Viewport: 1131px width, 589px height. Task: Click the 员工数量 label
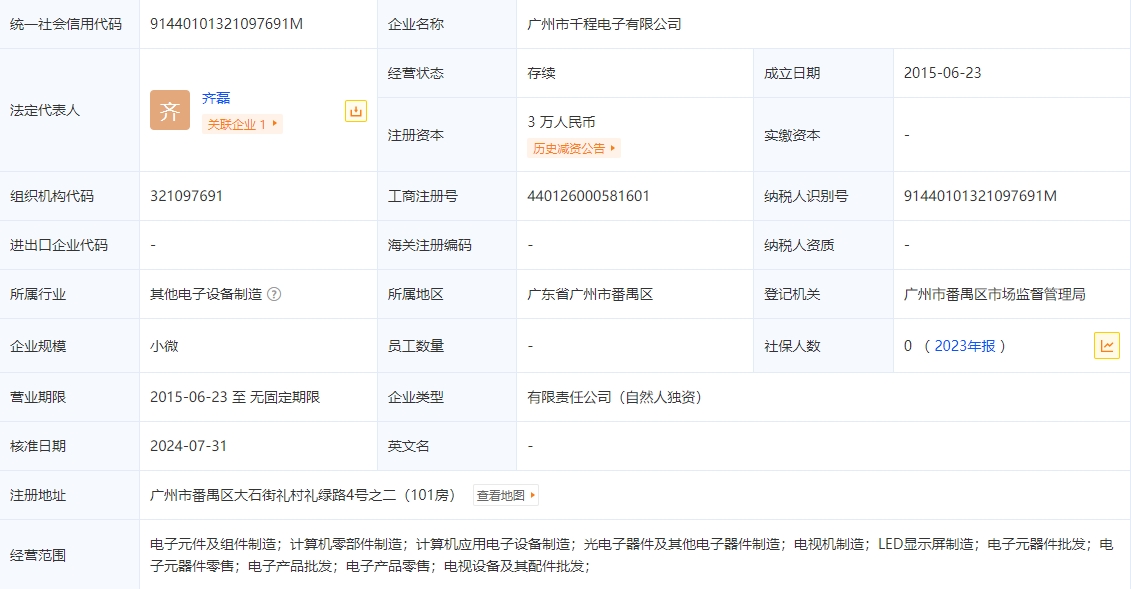[415, 346]
